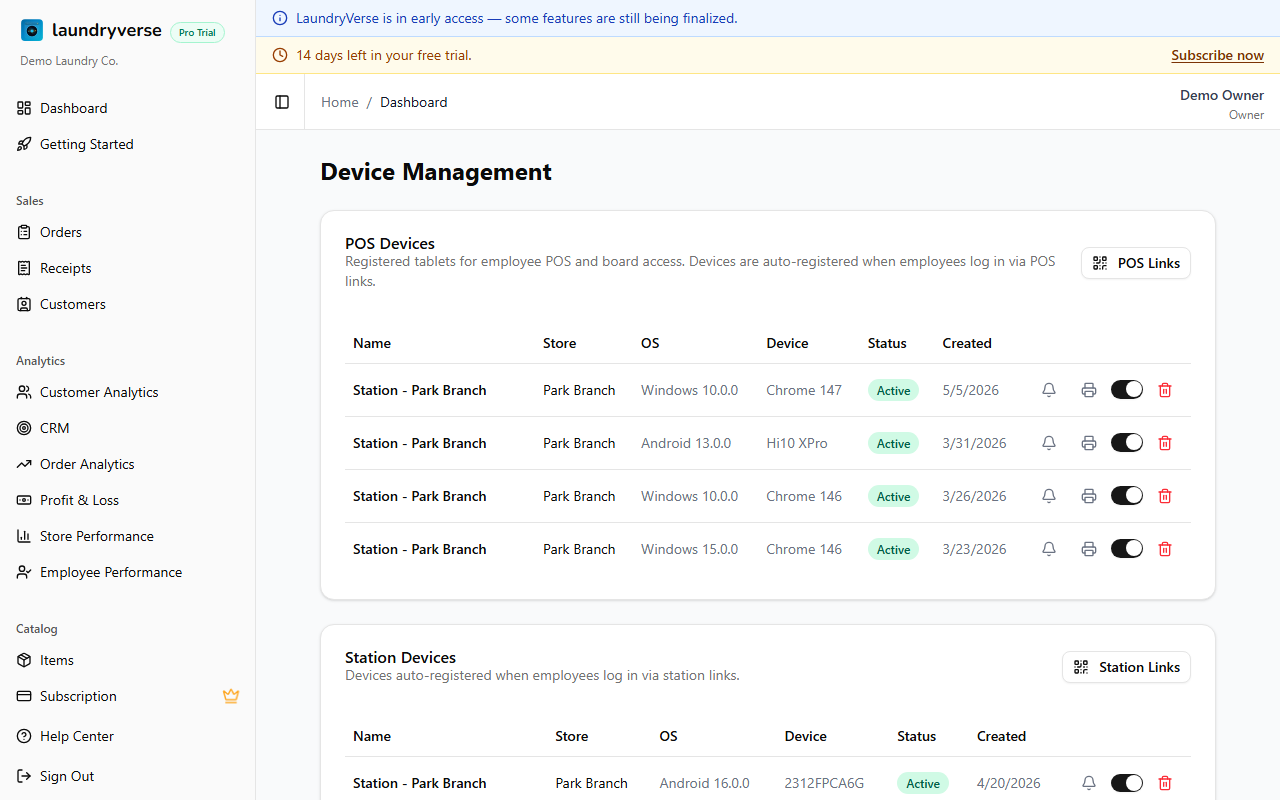Click bell icon for Hi10 XPro device
Viewport: 1280px width, 800px height.
pos(1049,443)
